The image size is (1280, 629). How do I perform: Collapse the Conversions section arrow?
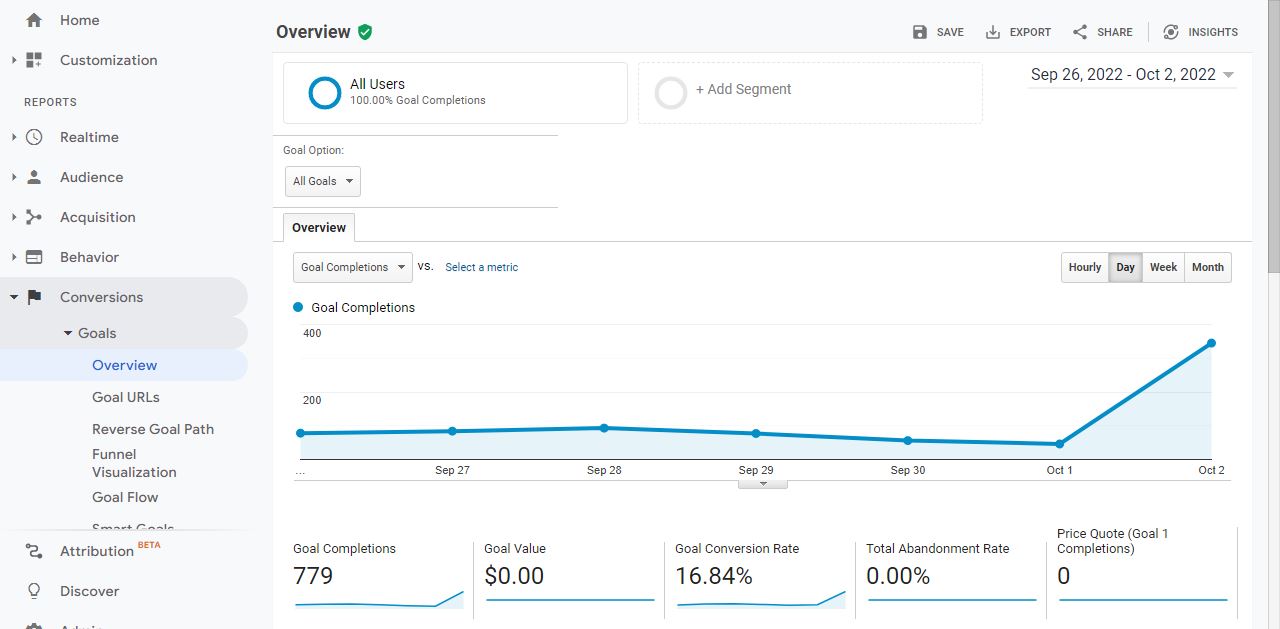14,297
